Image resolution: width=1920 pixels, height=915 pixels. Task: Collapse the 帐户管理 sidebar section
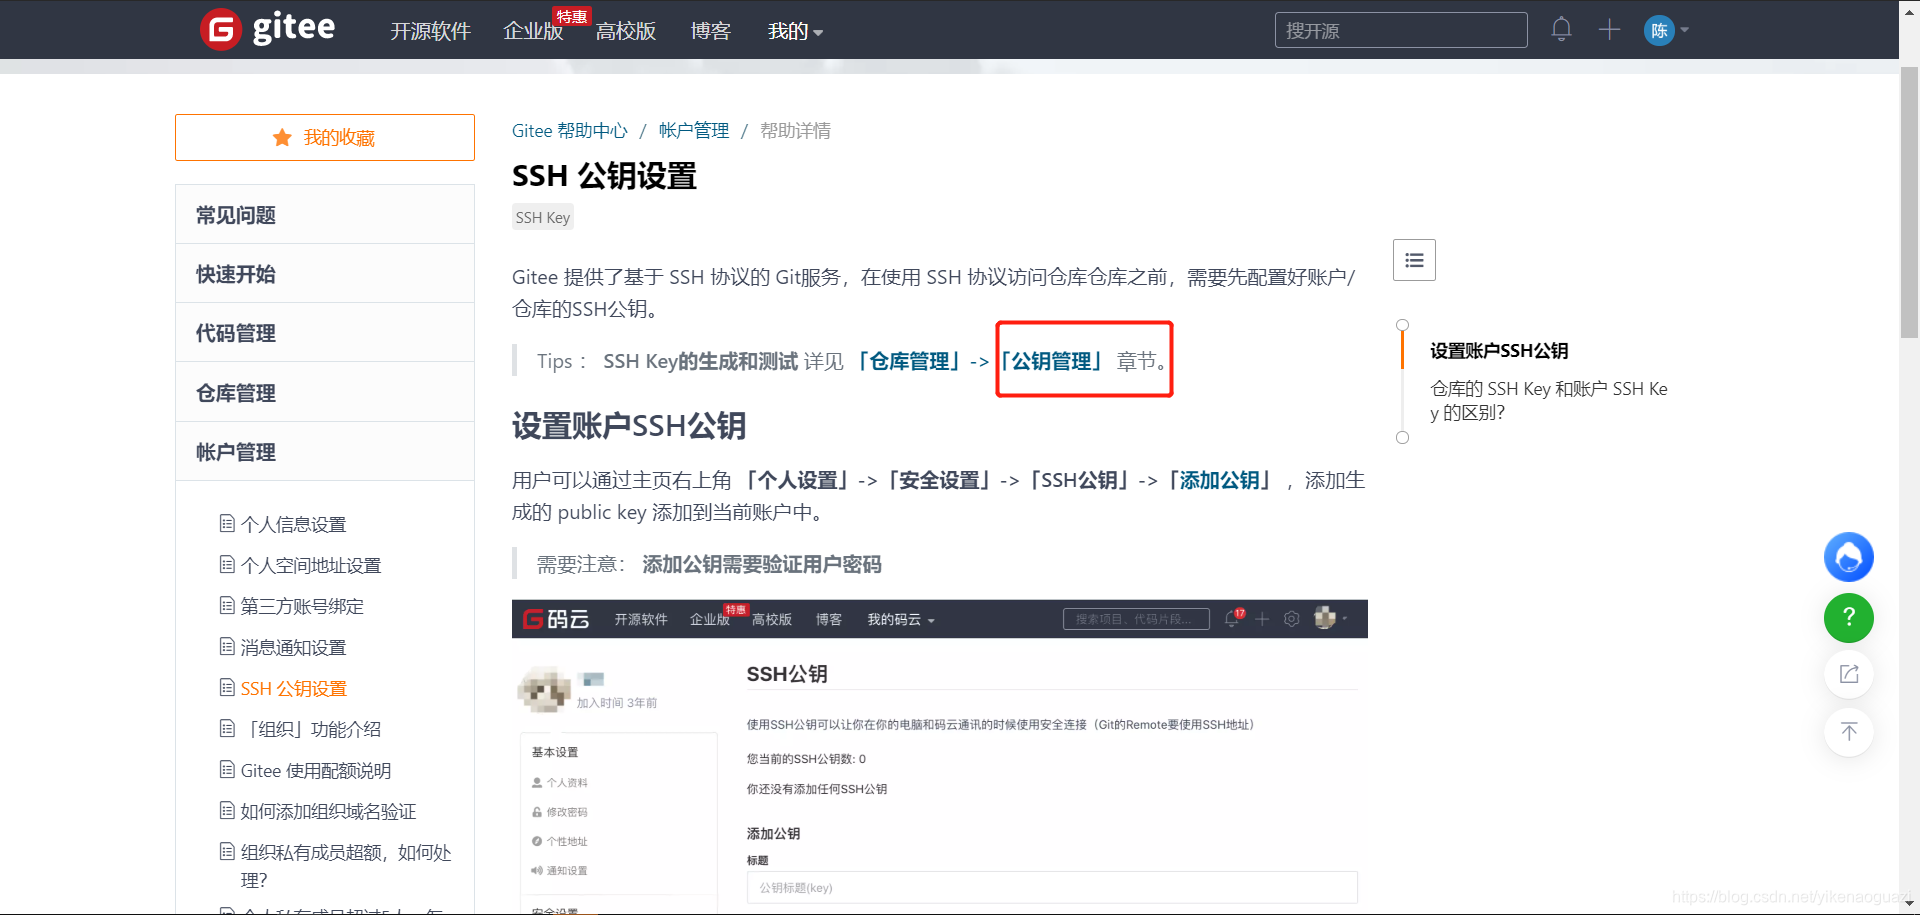click(325, 452)
